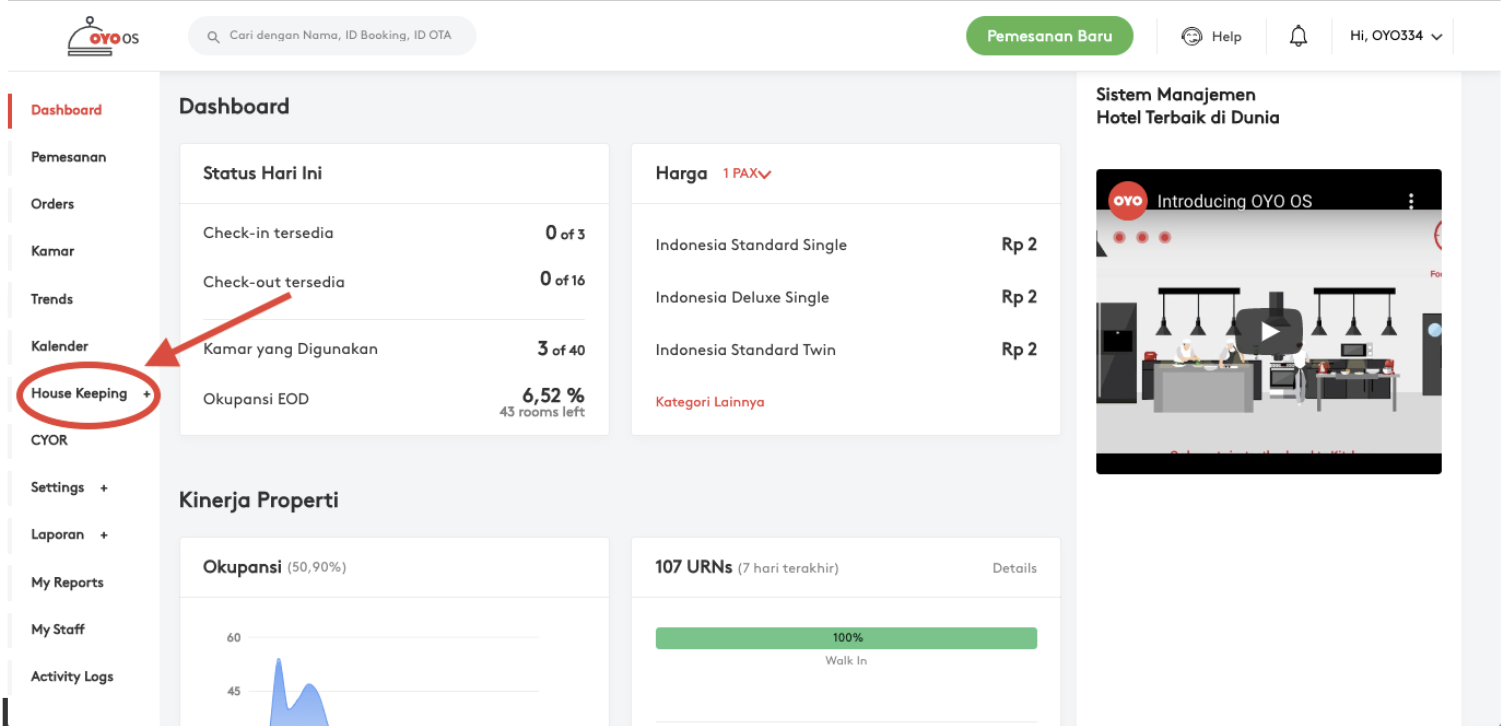Click Indonesia Standard Twin price row

846,350
